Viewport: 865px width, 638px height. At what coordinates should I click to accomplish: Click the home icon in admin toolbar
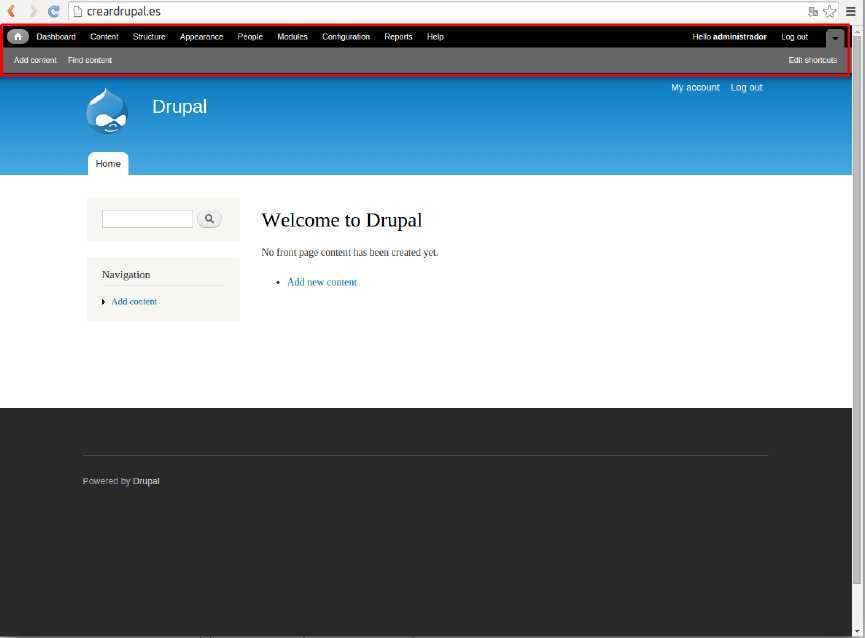(18, 37)
